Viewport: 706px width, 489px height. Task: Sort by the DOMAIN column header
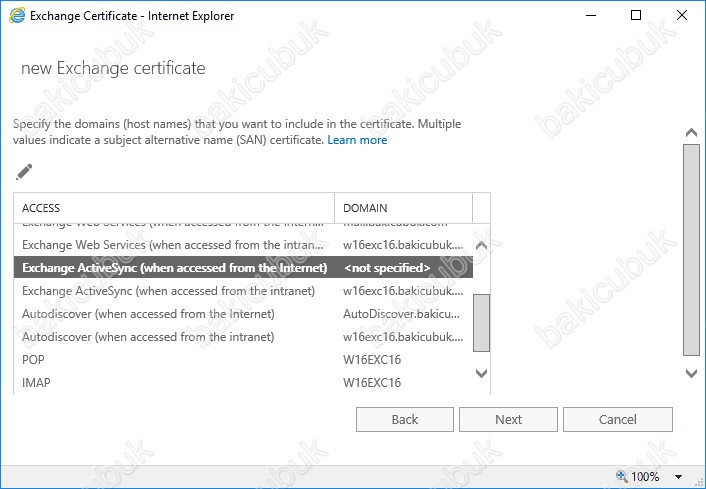pos(403,208)
